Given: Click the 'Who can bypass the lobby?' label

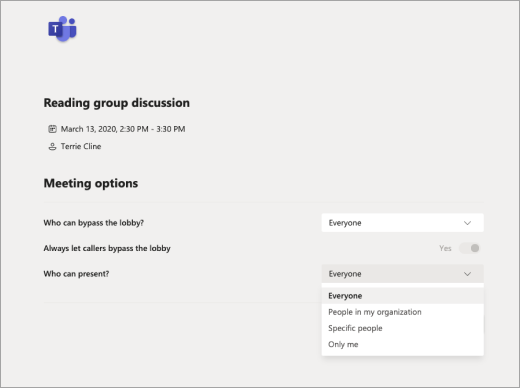Looking at the screenshot, I should click(94, 223).
